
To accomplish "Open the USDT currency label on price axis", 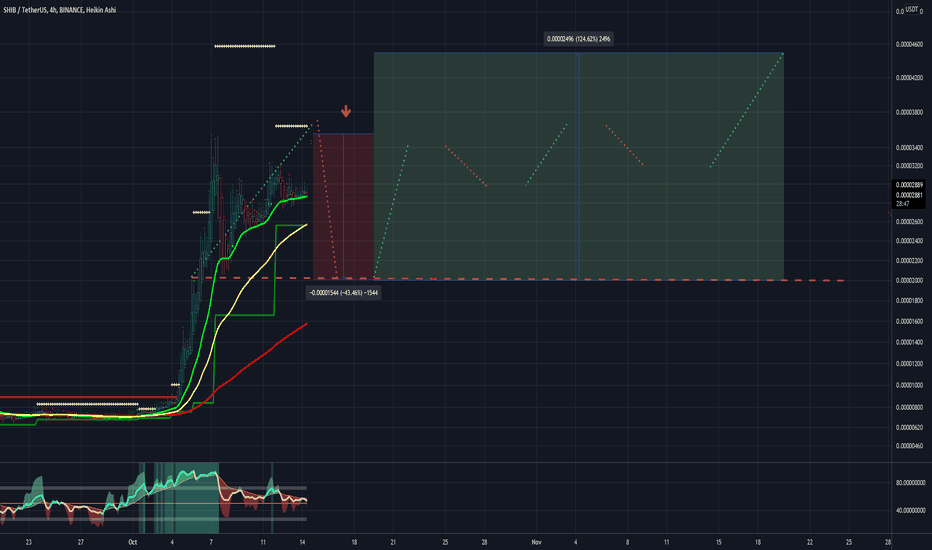I will pyautogui.click(x=911, y=10).
